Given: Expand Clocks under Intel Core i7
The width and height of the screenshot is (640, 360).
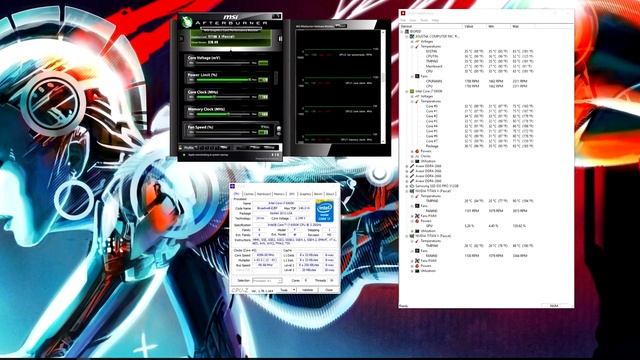Looking at the screenshot, I should point(412,156).
